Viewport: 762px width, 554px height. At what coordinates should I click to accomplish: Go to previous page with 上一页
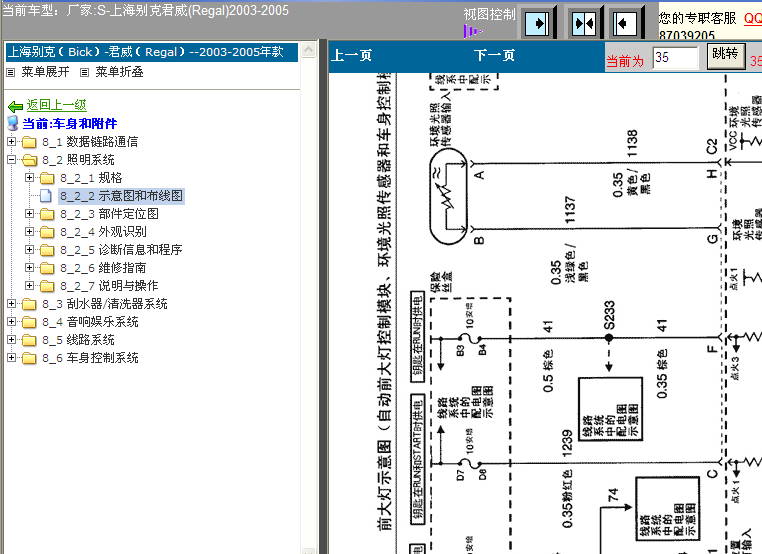click(x=351, y=55)
